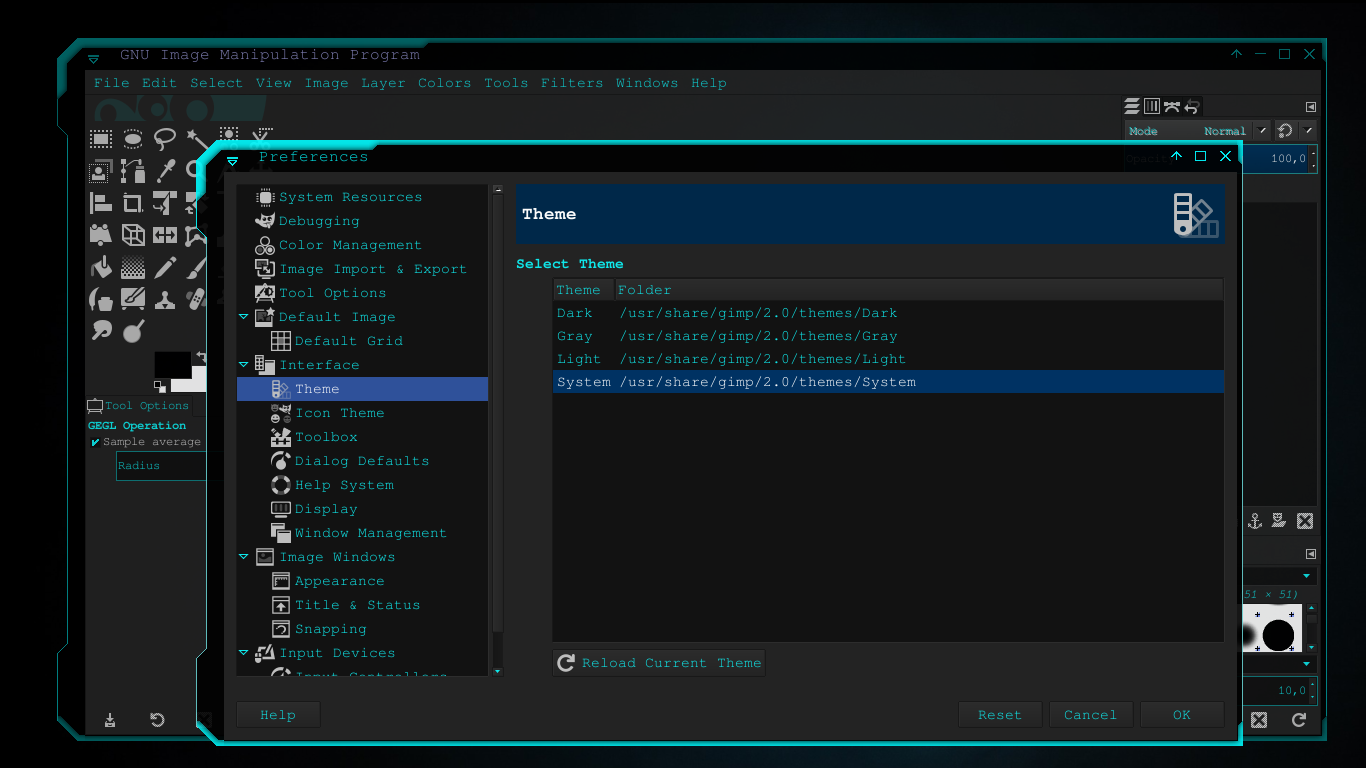Select the Ellipse Select tool in toolbox
Viewport: 1366px width, 768px height.
pyautogui.click(x=133, y=139)
